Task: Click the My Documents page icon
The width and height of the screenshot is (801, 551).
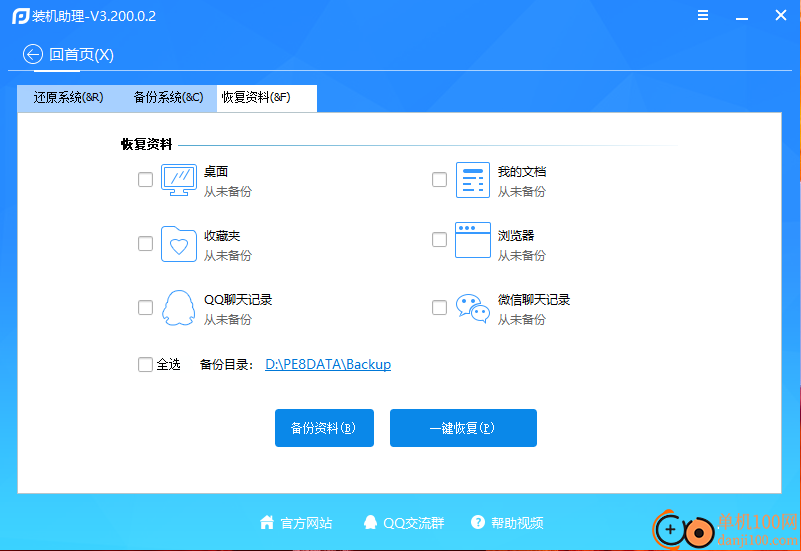Action: pos(473,180)
